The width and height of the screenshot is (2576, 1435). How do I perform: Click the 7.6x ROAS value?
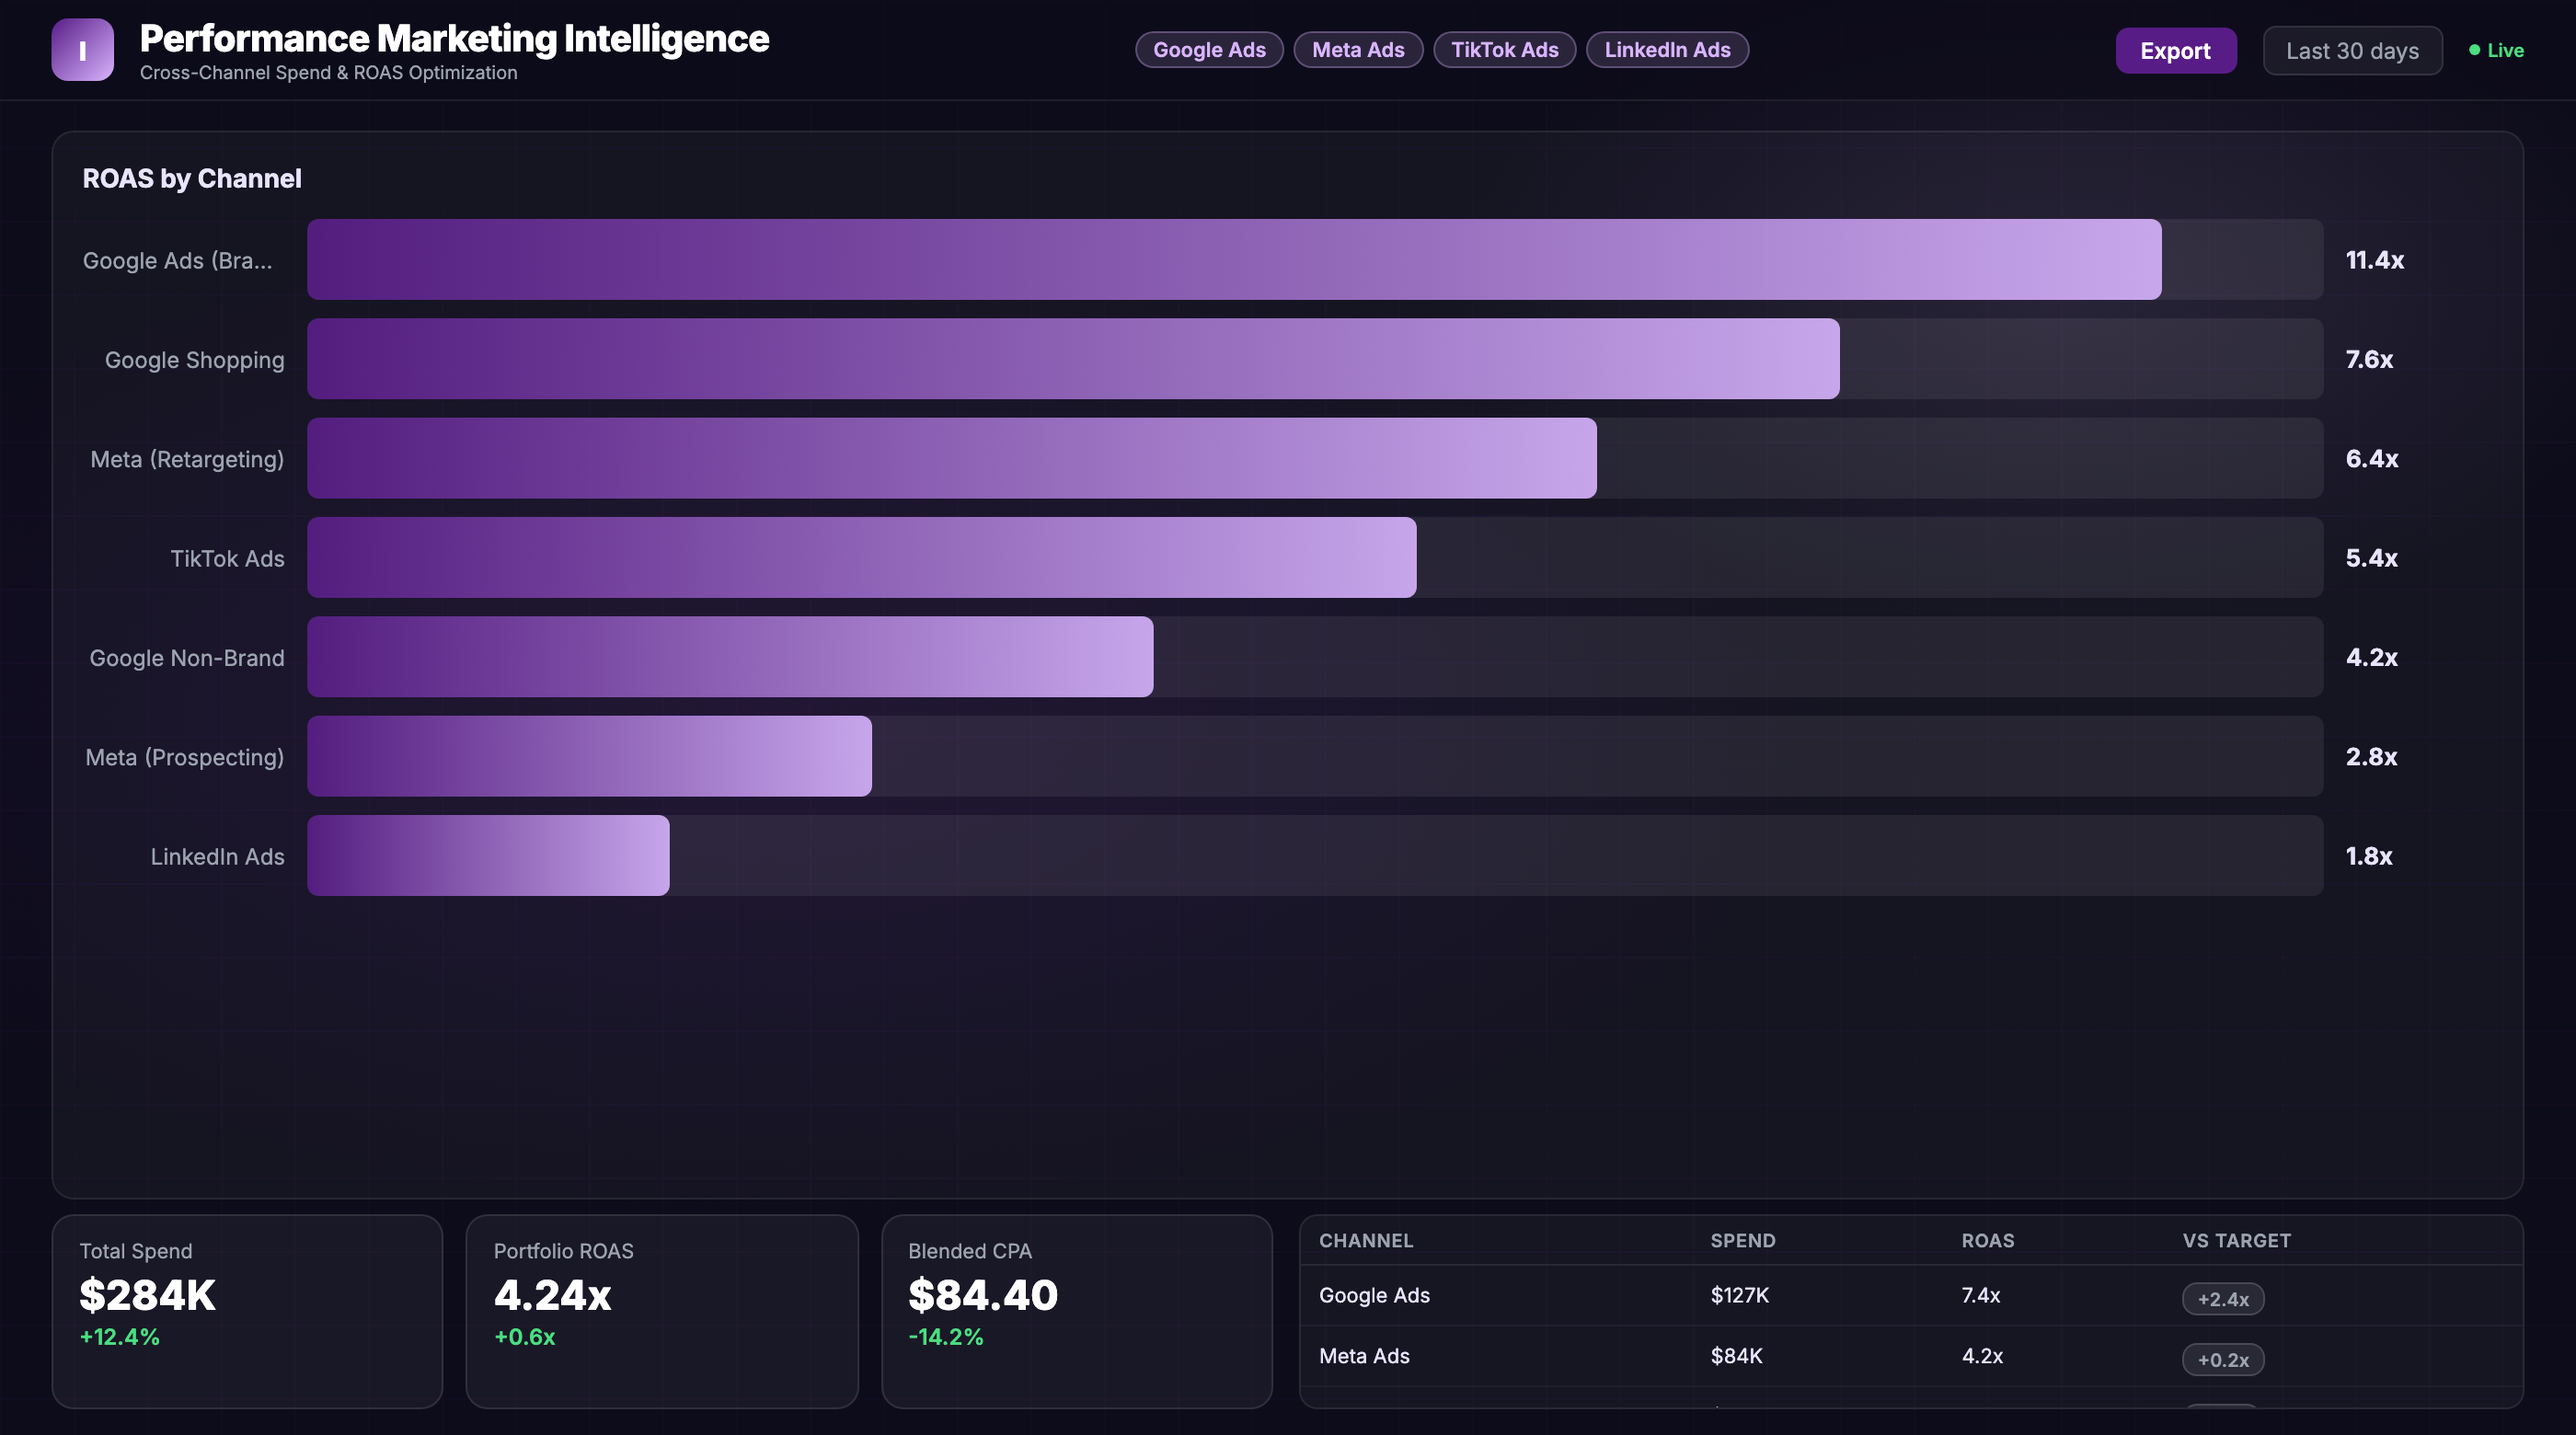(x=2369, y=359)
